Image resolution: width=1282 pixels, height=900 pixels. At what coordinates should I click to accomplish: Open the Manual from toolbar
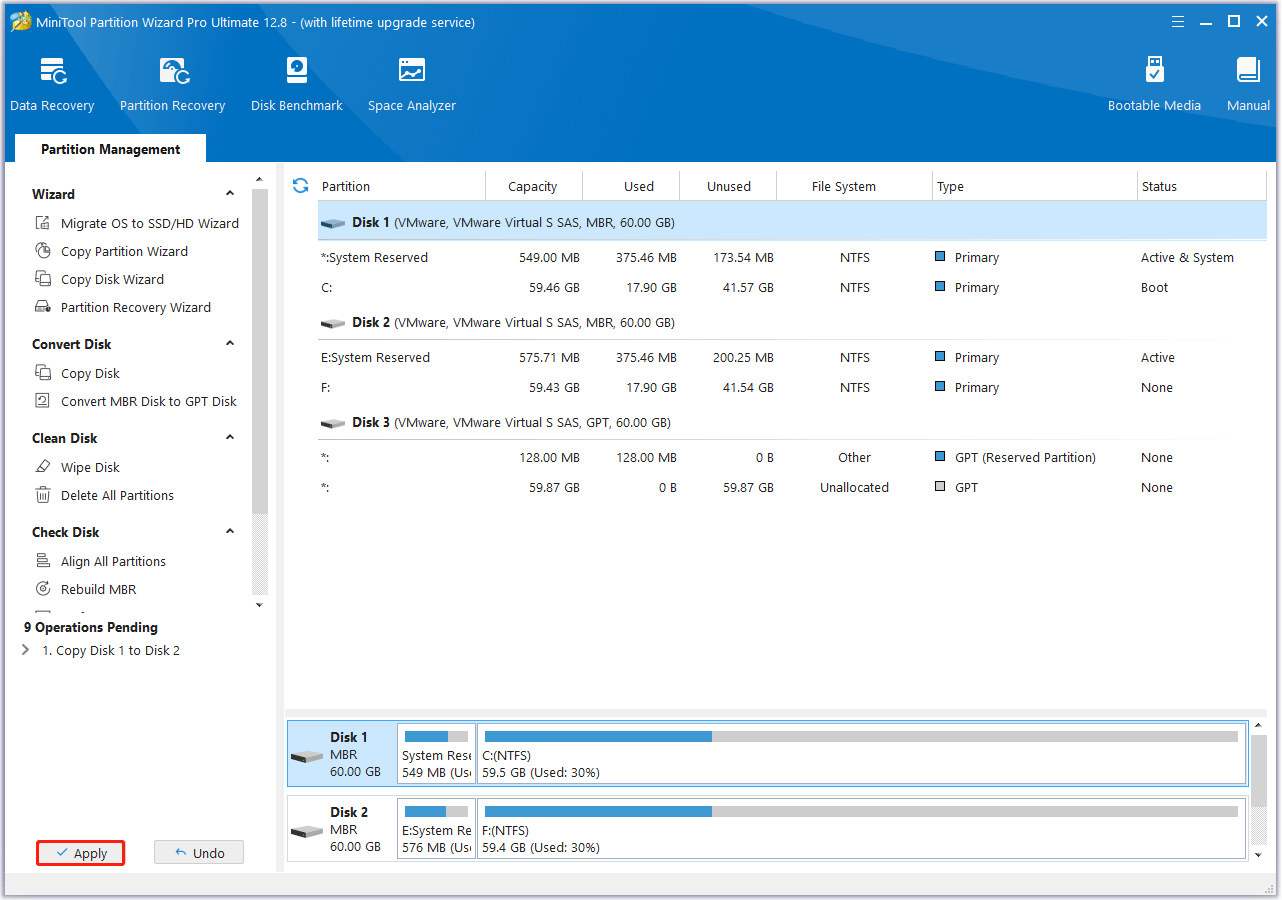click(x=1248, y=85)
